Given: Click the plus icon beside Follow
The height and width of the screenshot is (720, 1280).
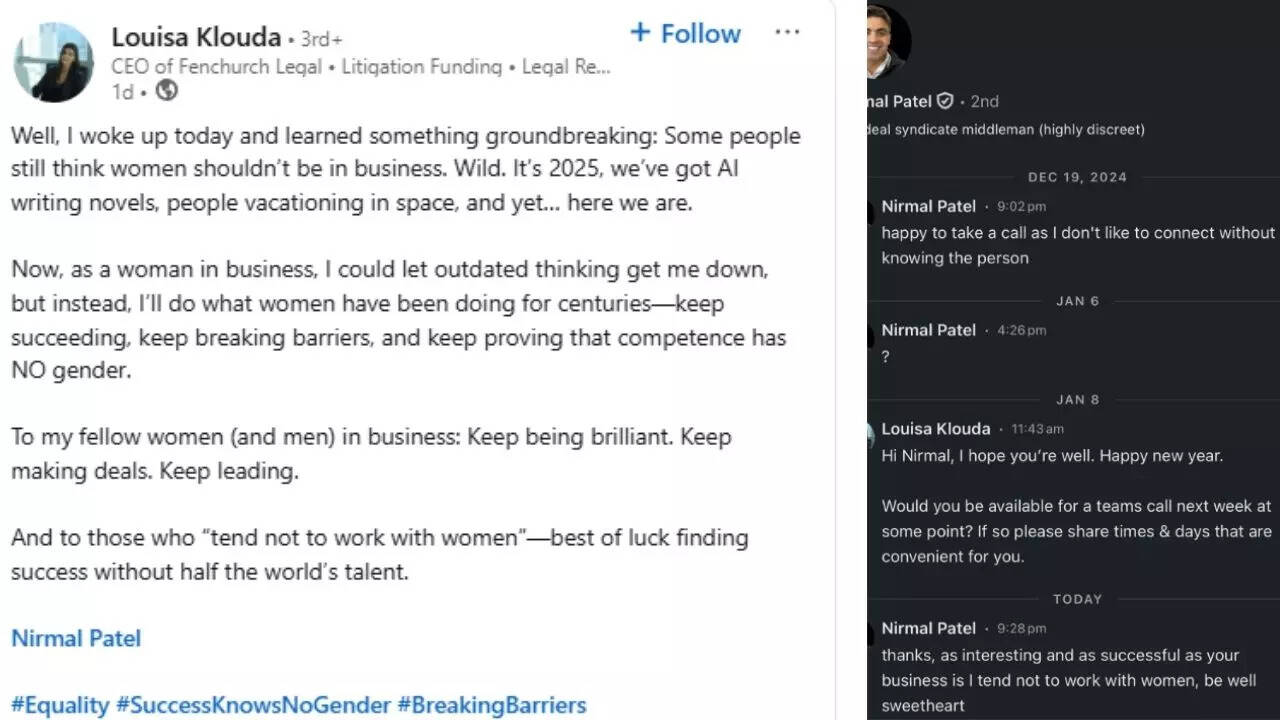Looking at the screenshot, I should tap(640, 32).
